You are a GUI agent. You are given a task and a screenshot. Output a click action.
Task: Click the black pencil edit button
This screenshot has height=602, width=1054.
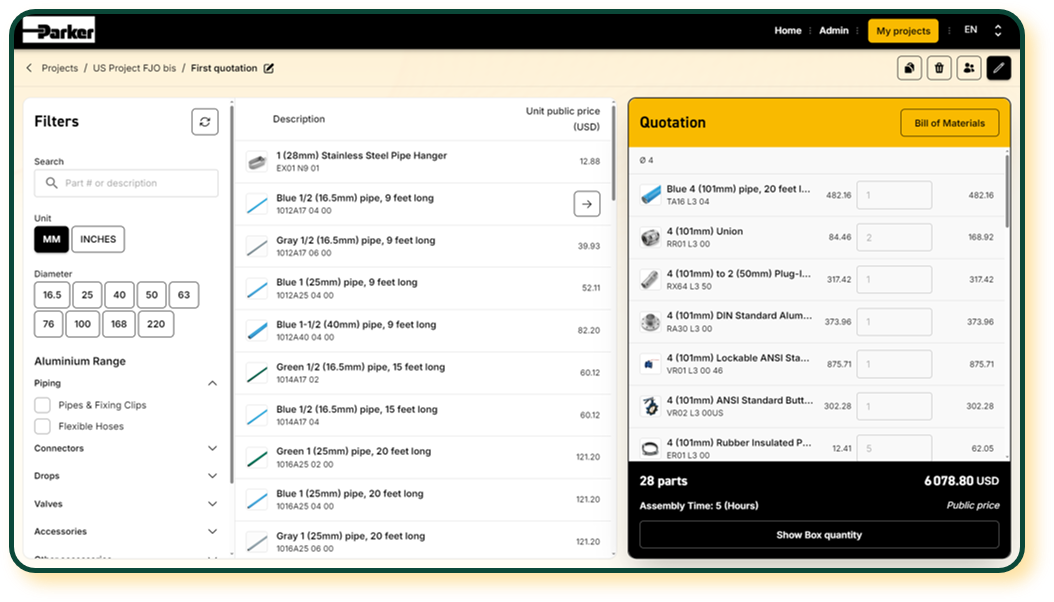[998, 68]
